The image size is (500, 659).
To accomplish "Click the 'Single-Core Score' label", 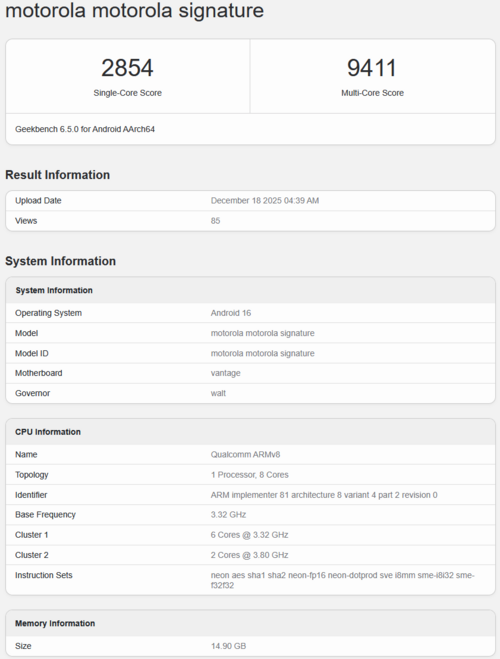I will click(127, 93).
